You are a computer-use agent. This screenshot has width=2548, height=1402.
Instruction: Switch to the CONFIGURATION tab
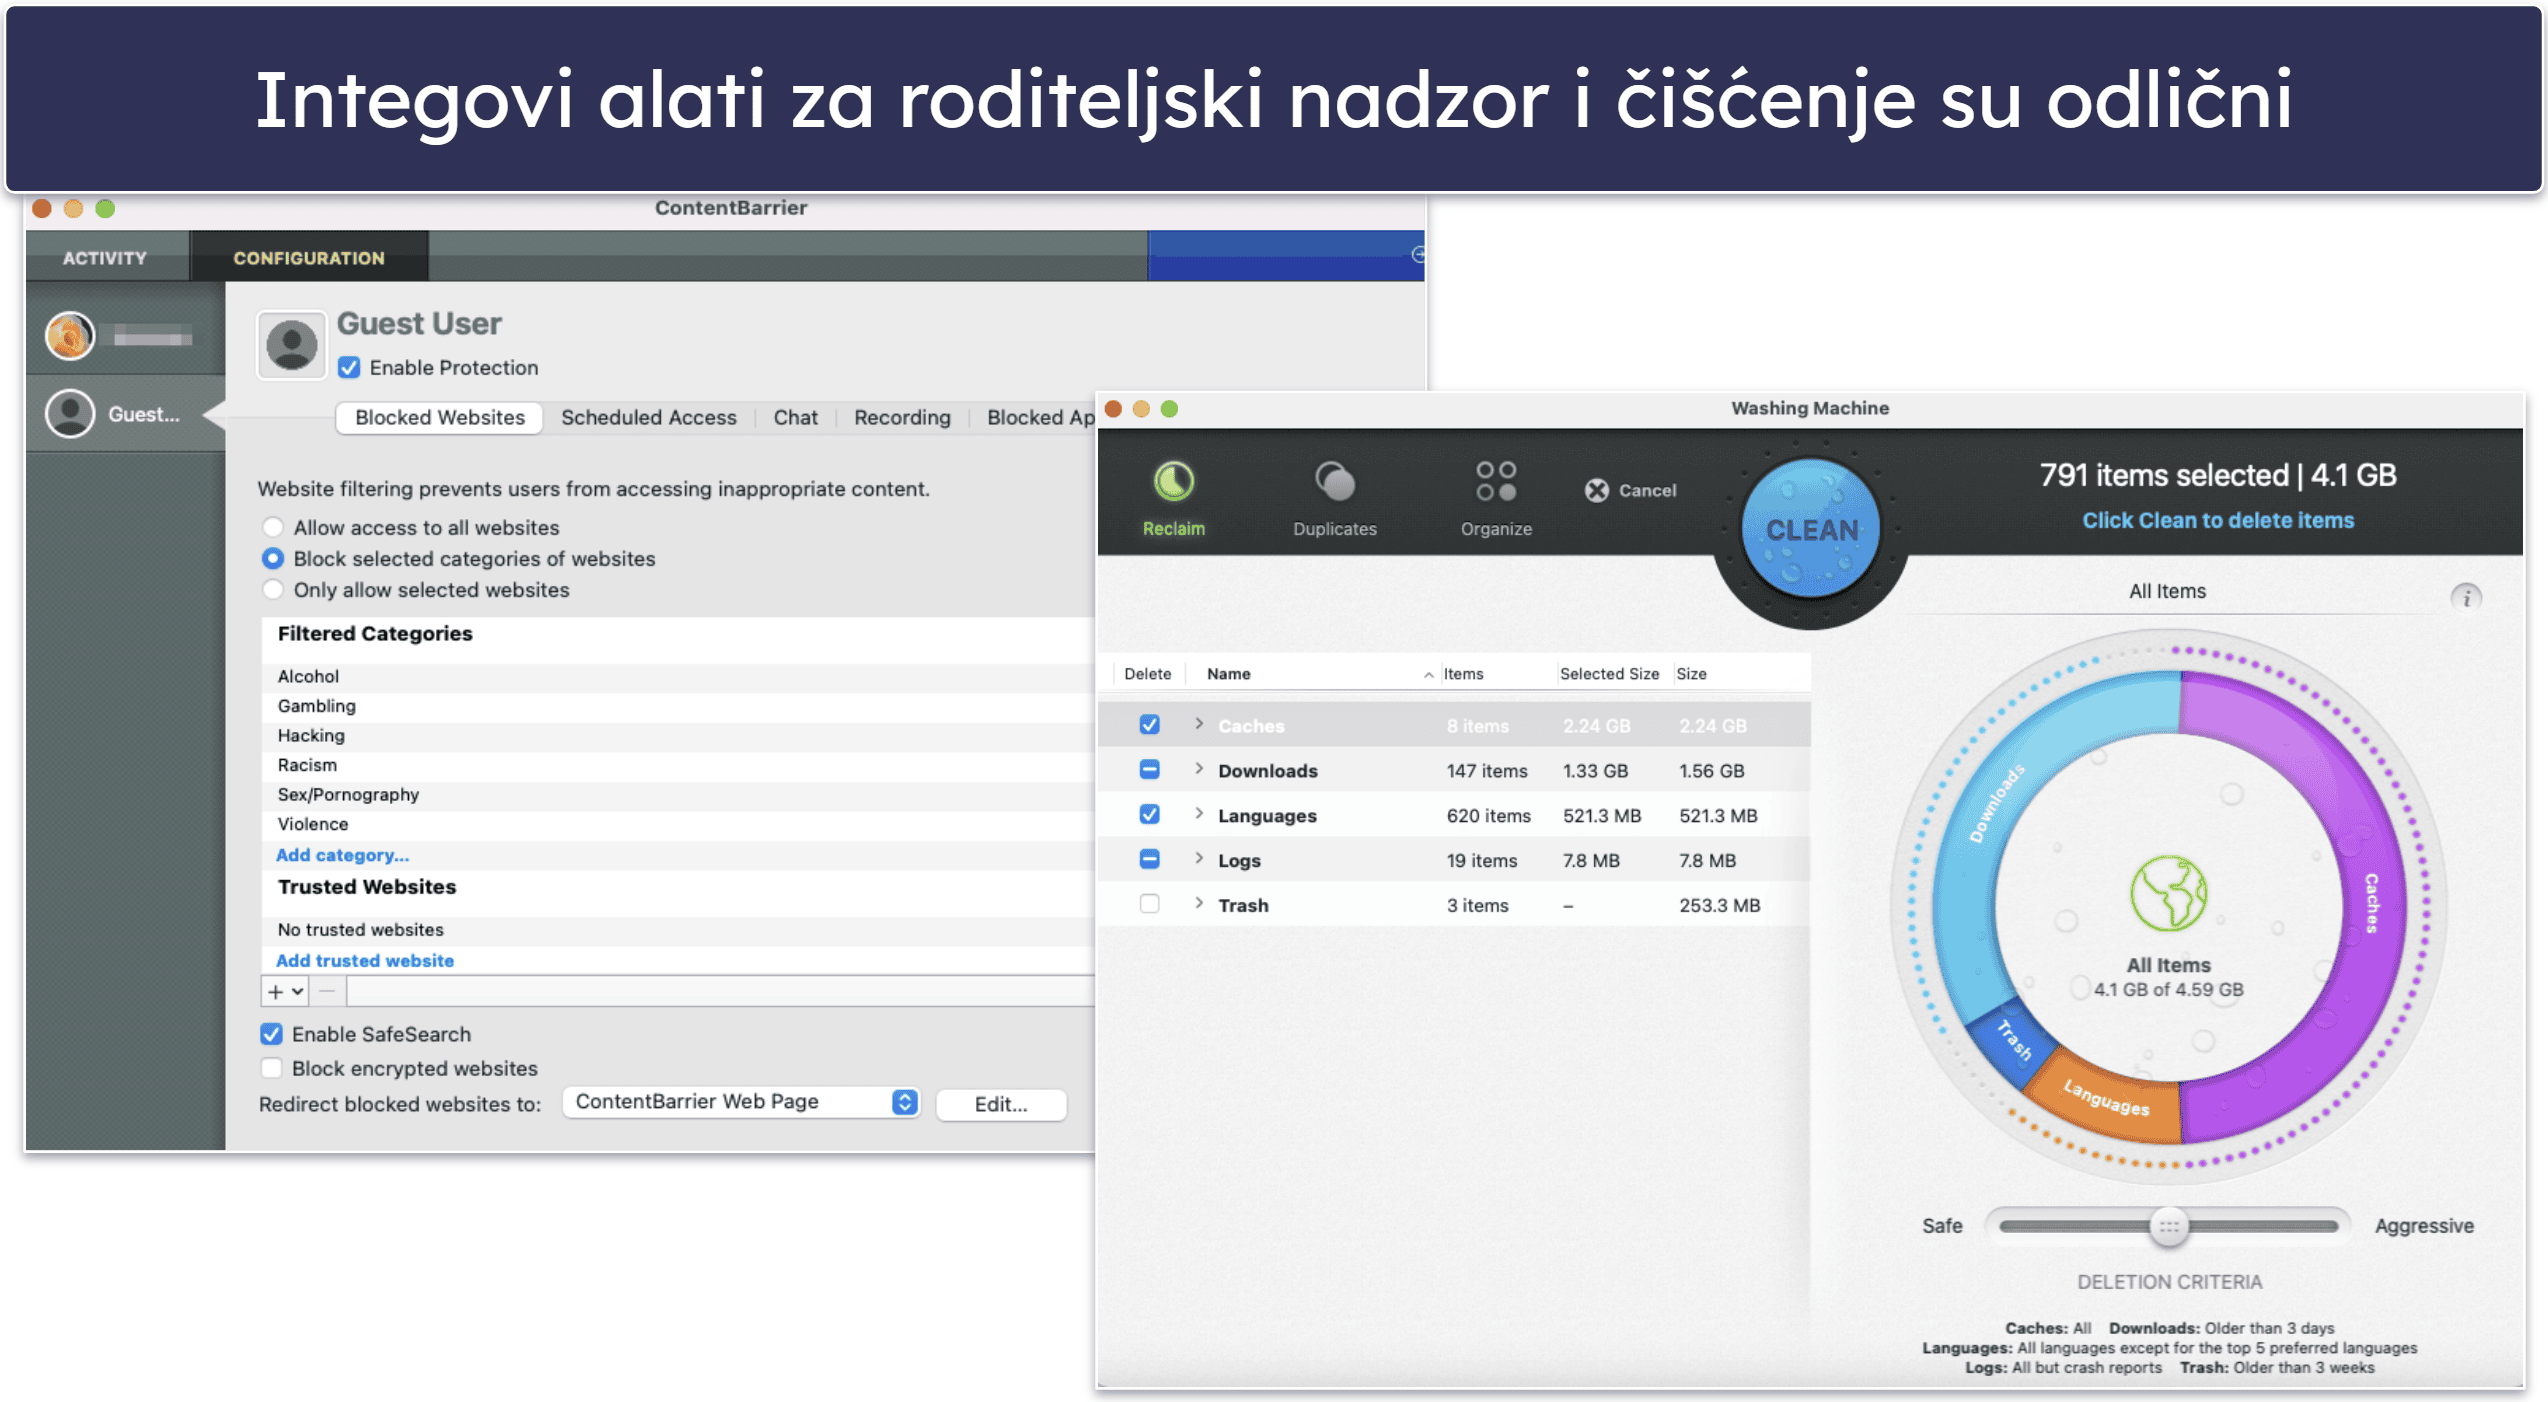coord(309,258)
